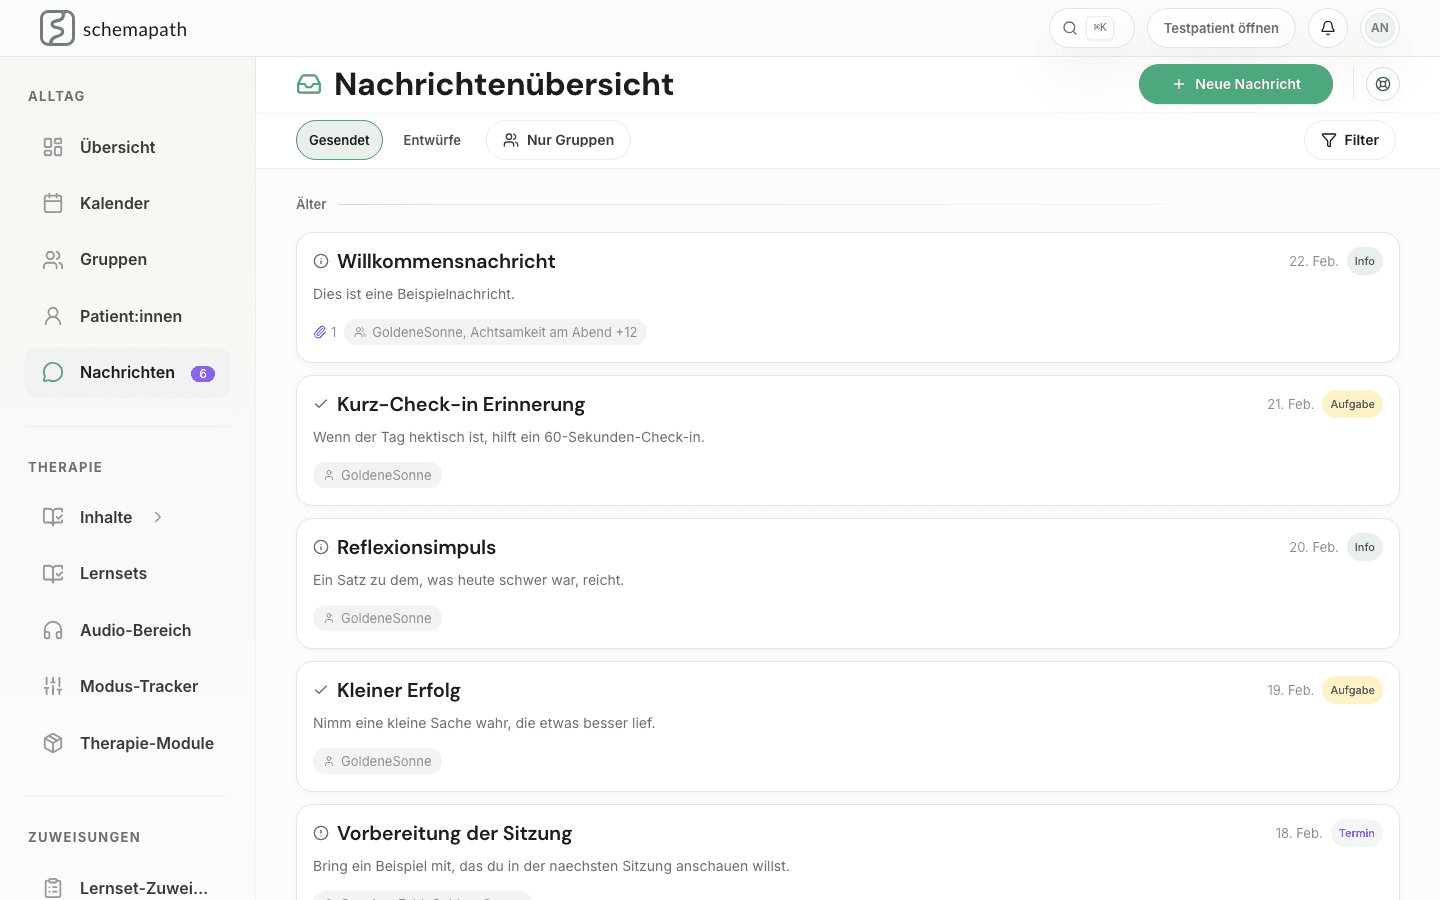Expand the Inhalte submenu chevron

point(157,517)
